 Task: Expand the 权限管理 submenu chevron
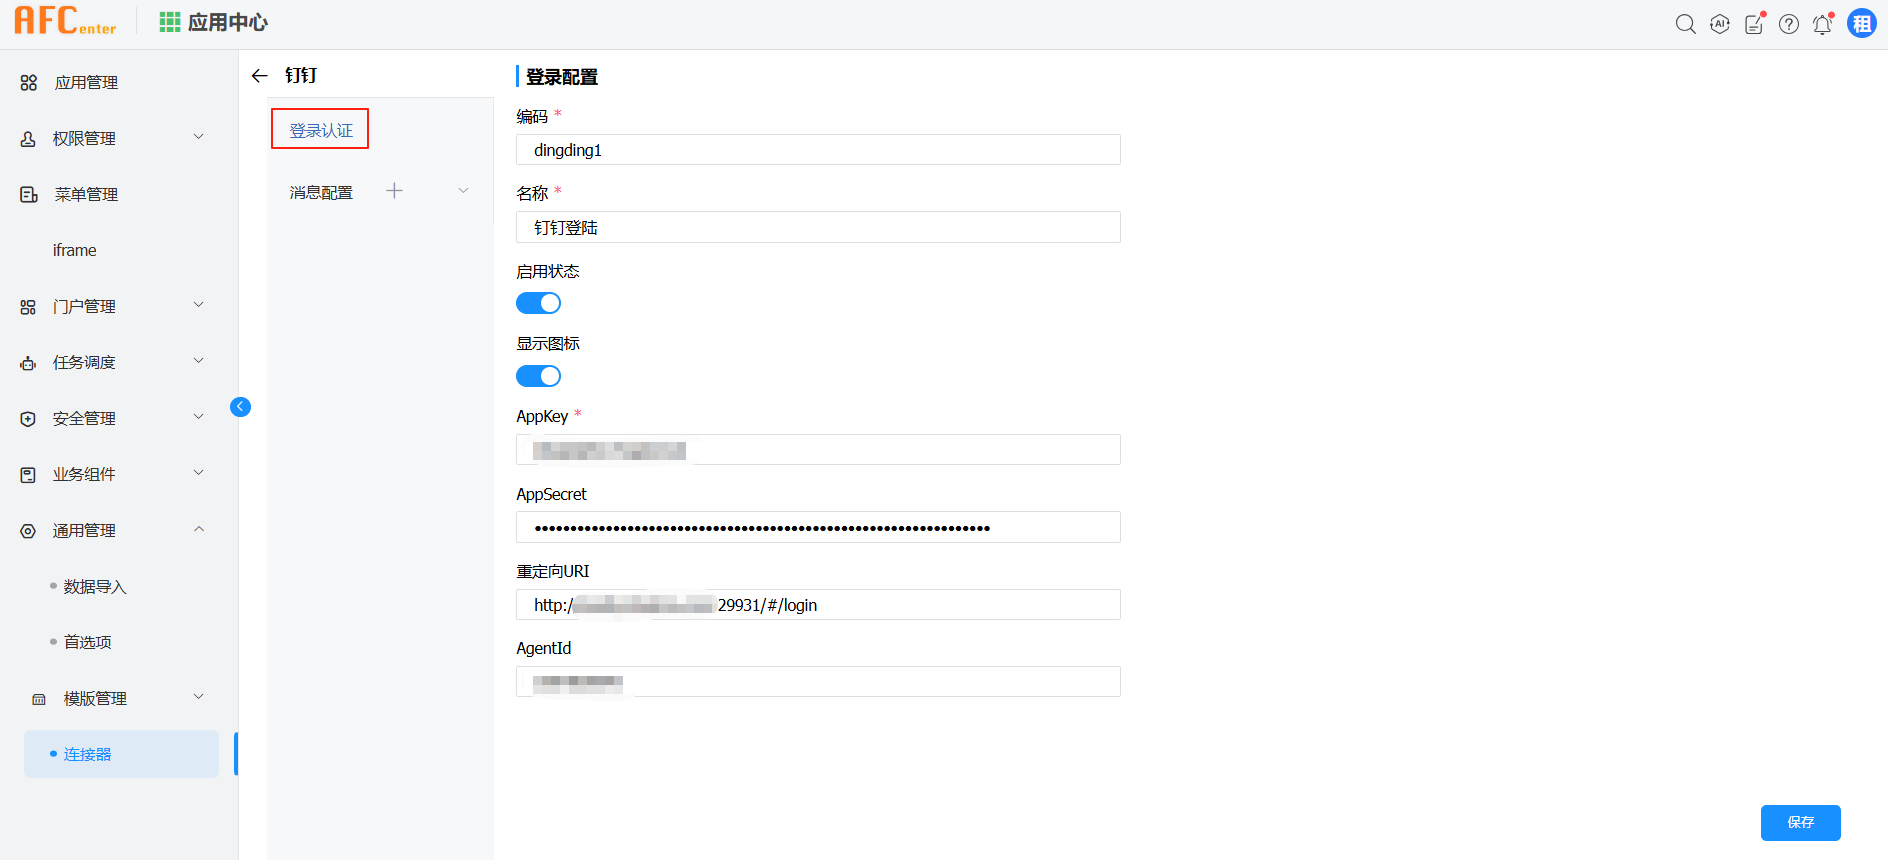[x=199, y=137]
